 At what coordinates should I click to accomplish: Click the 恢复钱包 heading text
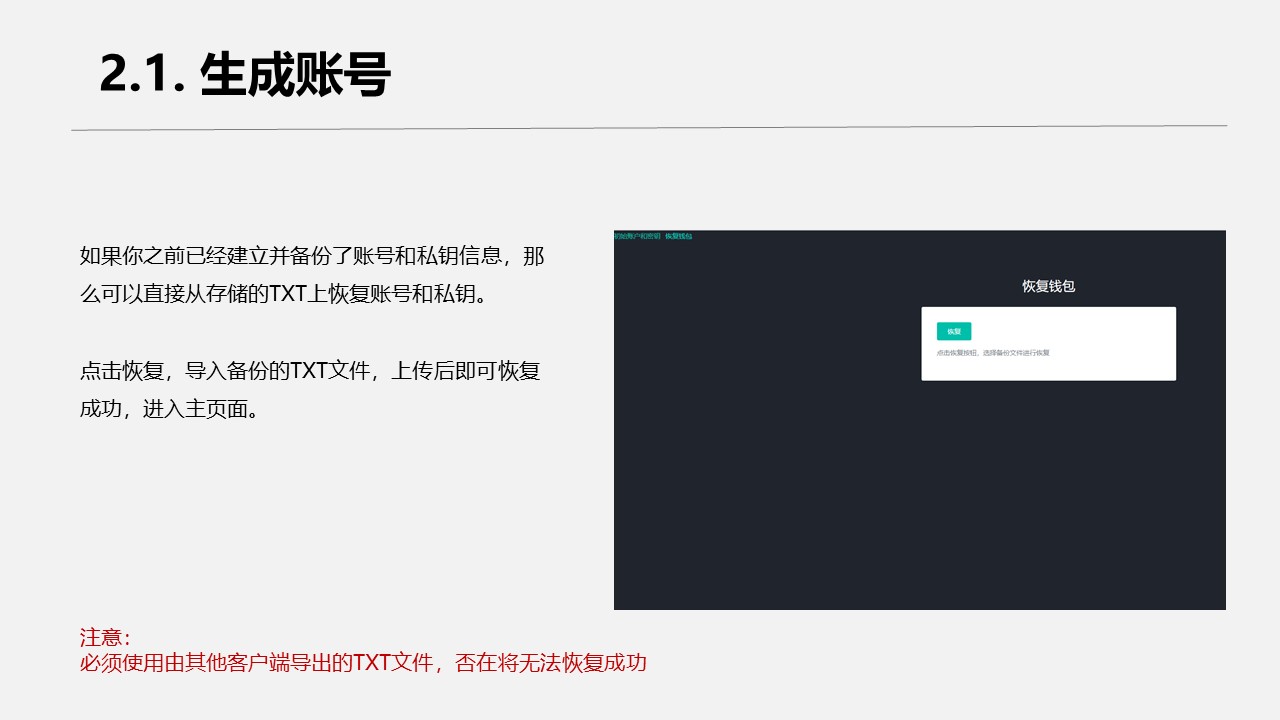(1048, 286)
